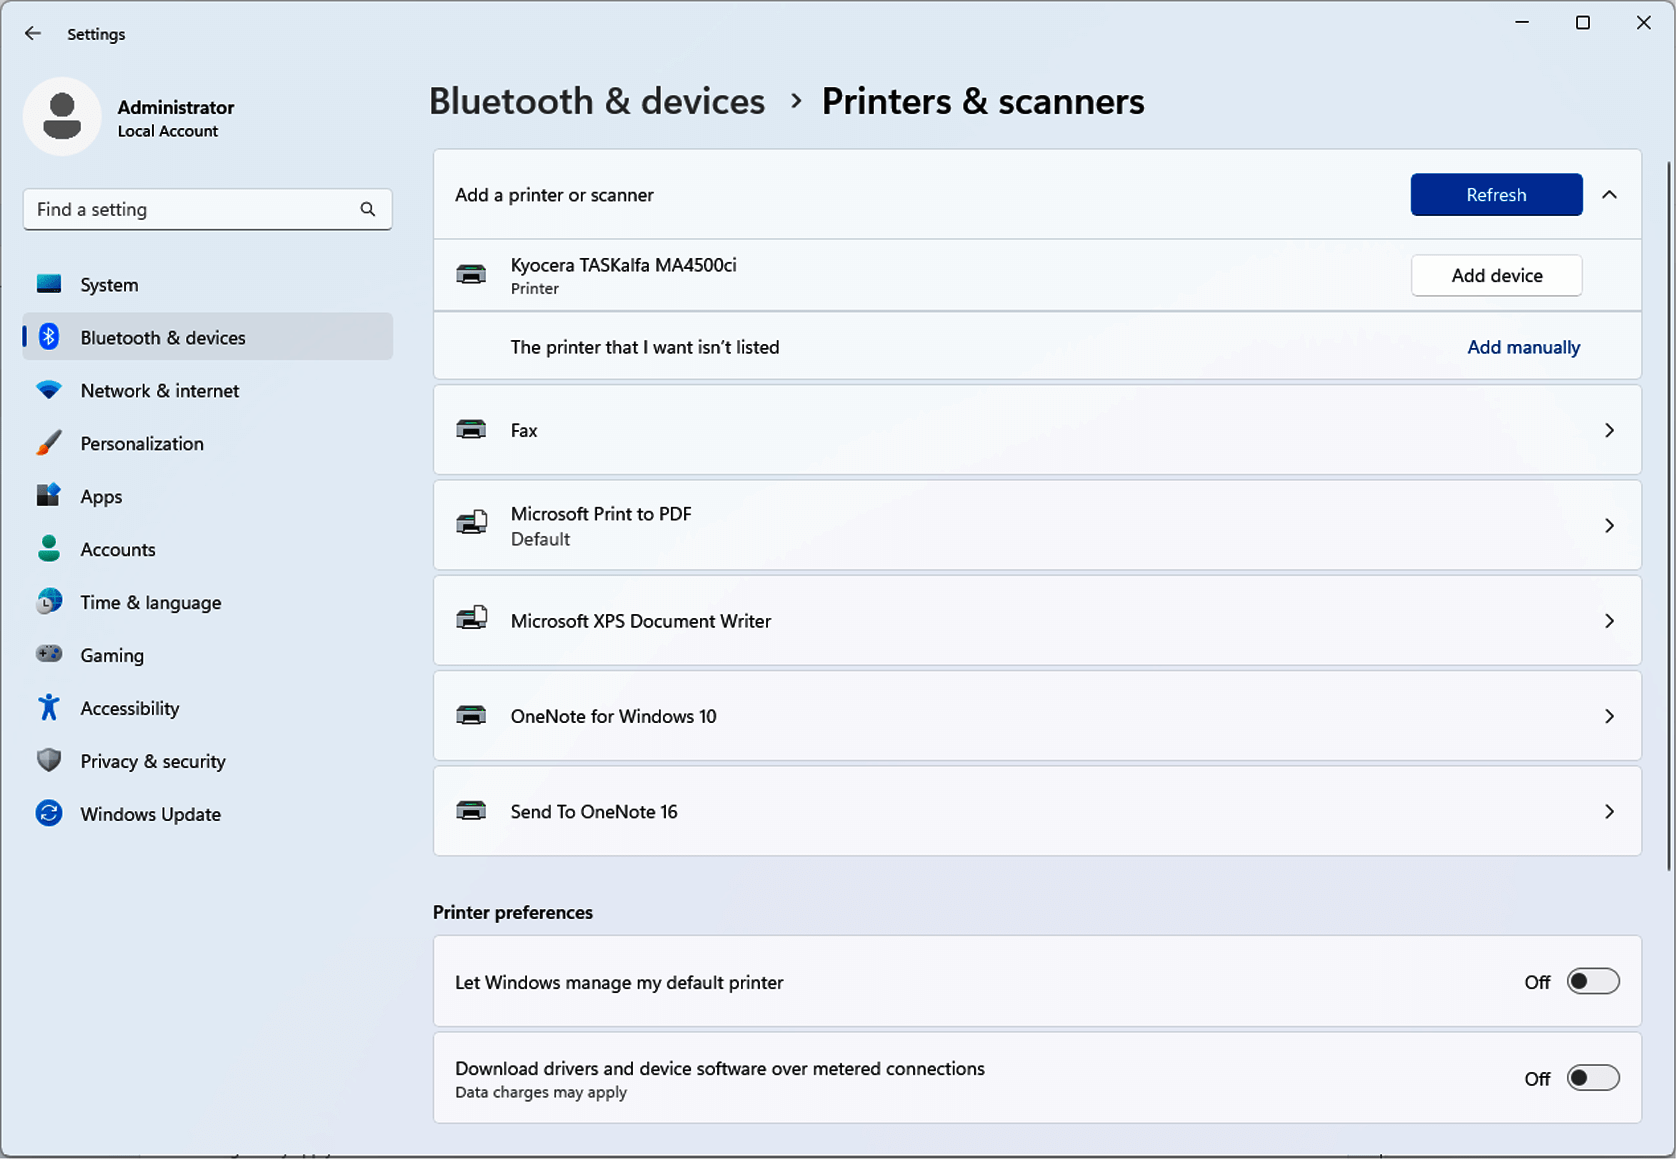Click Add device for Kyocera printer

tap(1496, 275)
